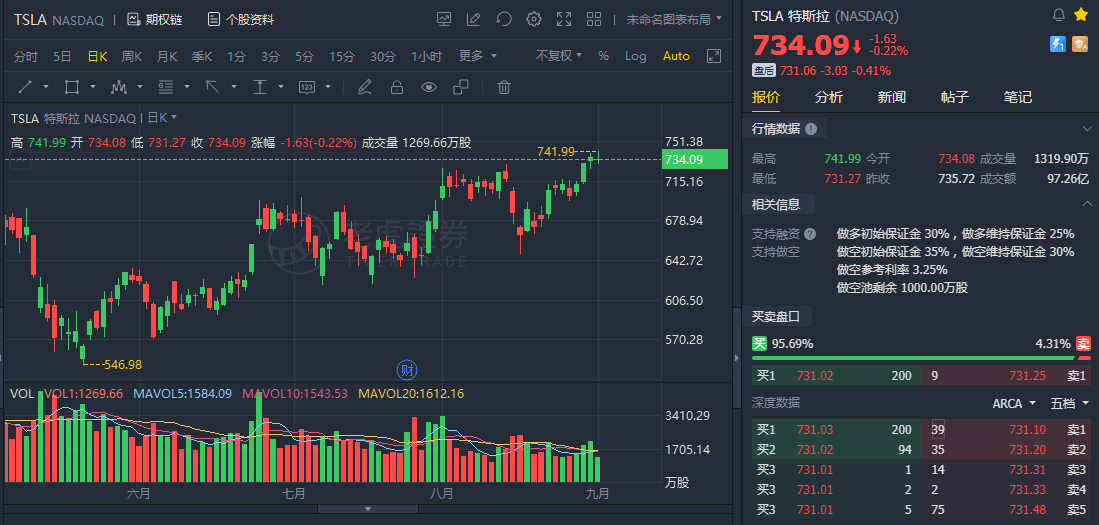Click info icon next to 行情数据
Screen dimensions: 1099x525
pos(811,129)
